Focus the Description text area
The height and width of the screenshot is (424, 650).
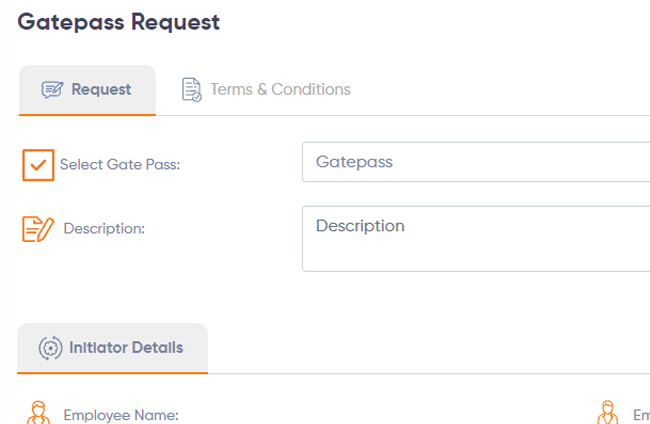[476, 239]
